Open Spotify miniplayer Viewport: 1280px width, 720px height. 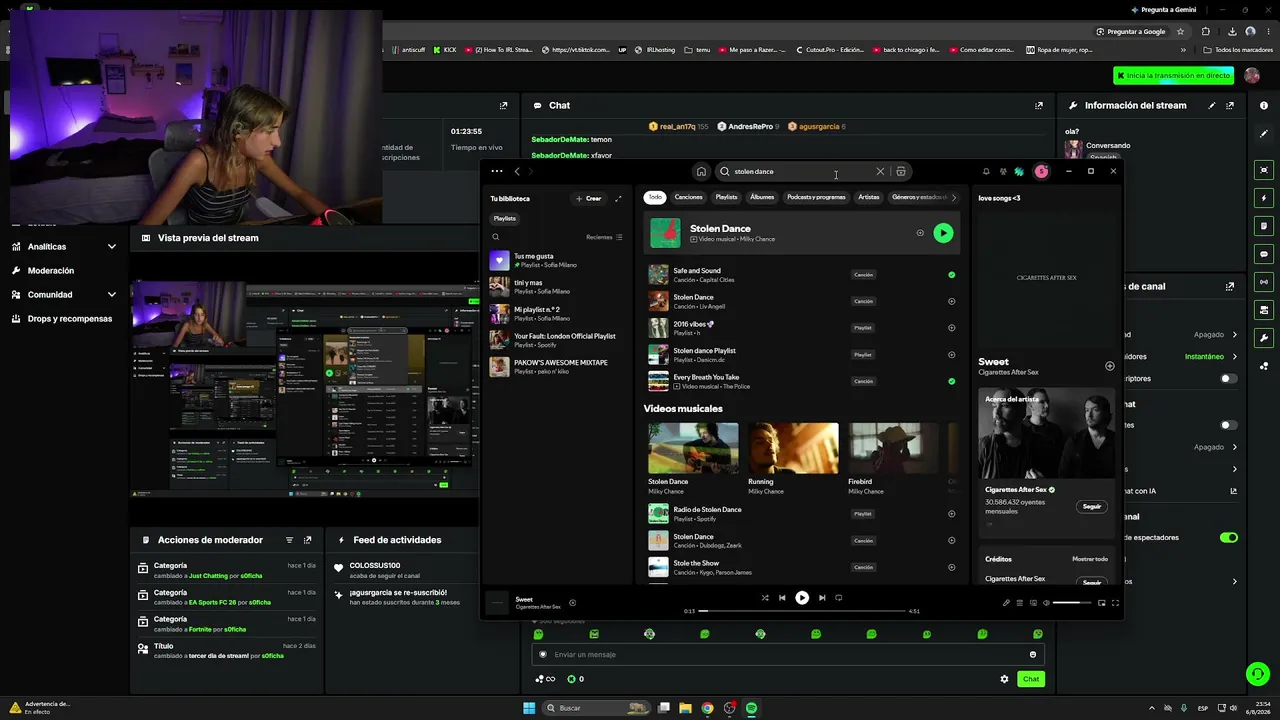[1102, 603]
